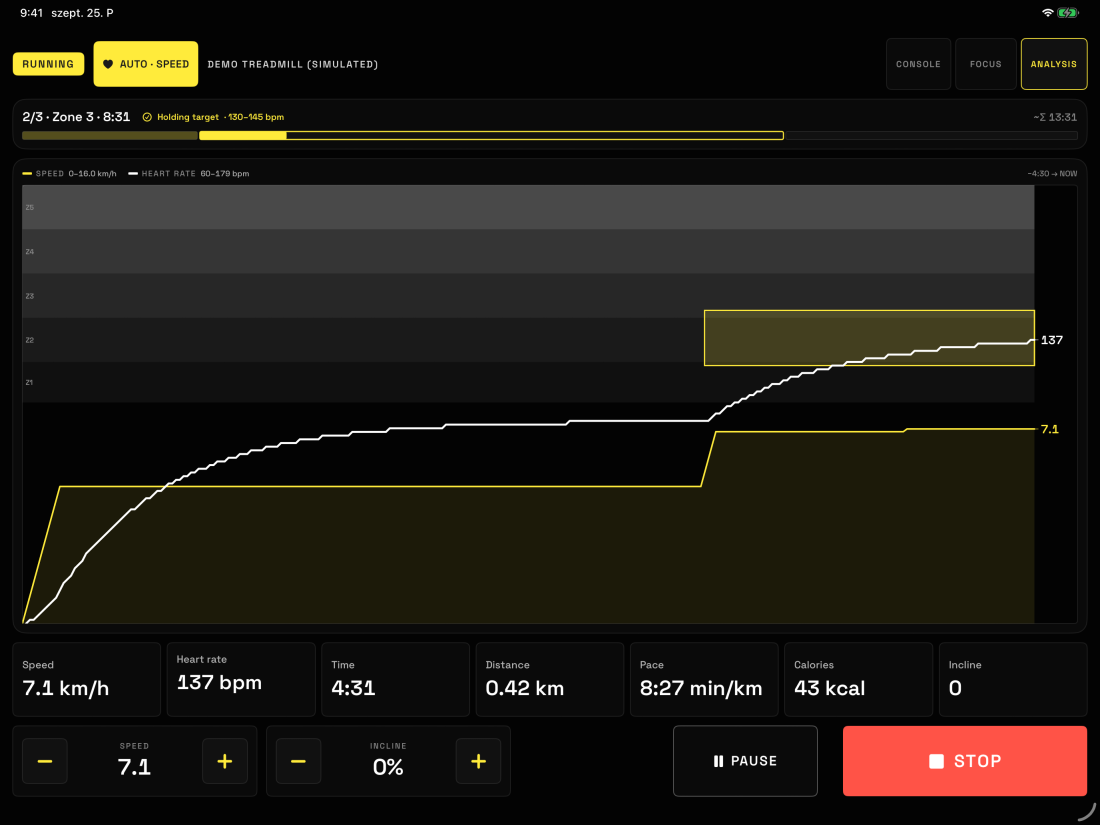Click the '-4:30 → NOW' range label
Screen dimensions: 1100x825
pyautogui.click(x=1052, y=173)
